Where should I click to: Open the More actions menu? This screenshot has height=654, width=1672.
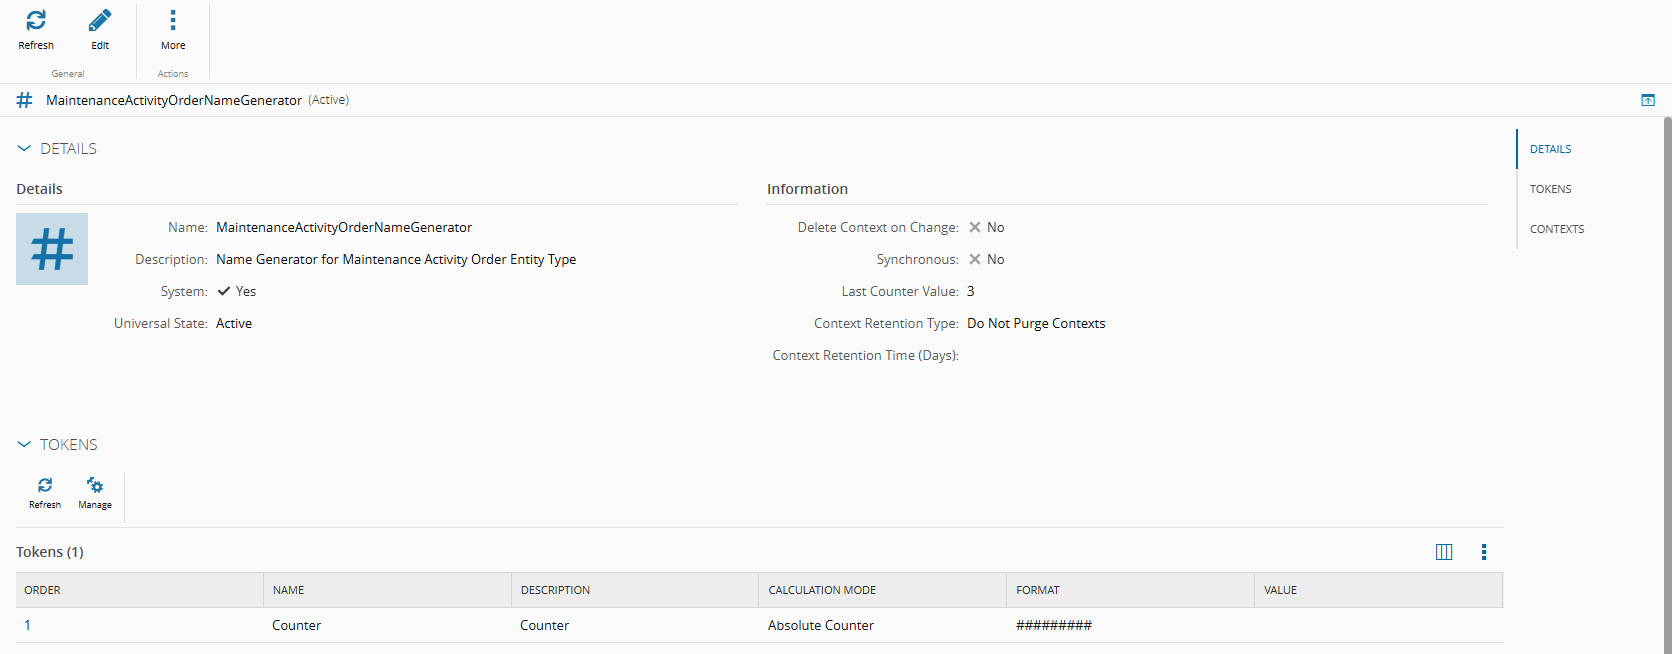pos(173,21)
